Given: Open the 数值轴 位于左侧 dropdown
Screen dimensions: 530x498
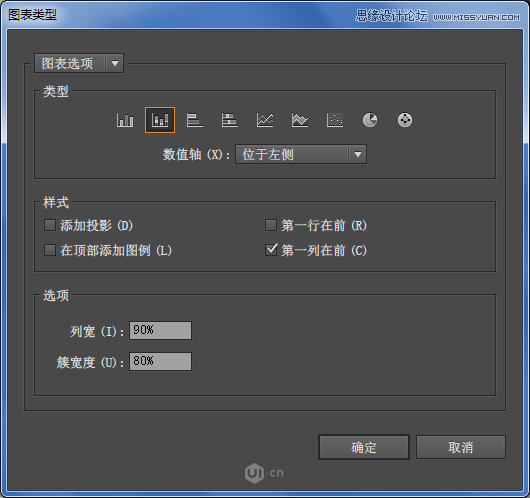Looking at the screenshot, I should (301, 155).
